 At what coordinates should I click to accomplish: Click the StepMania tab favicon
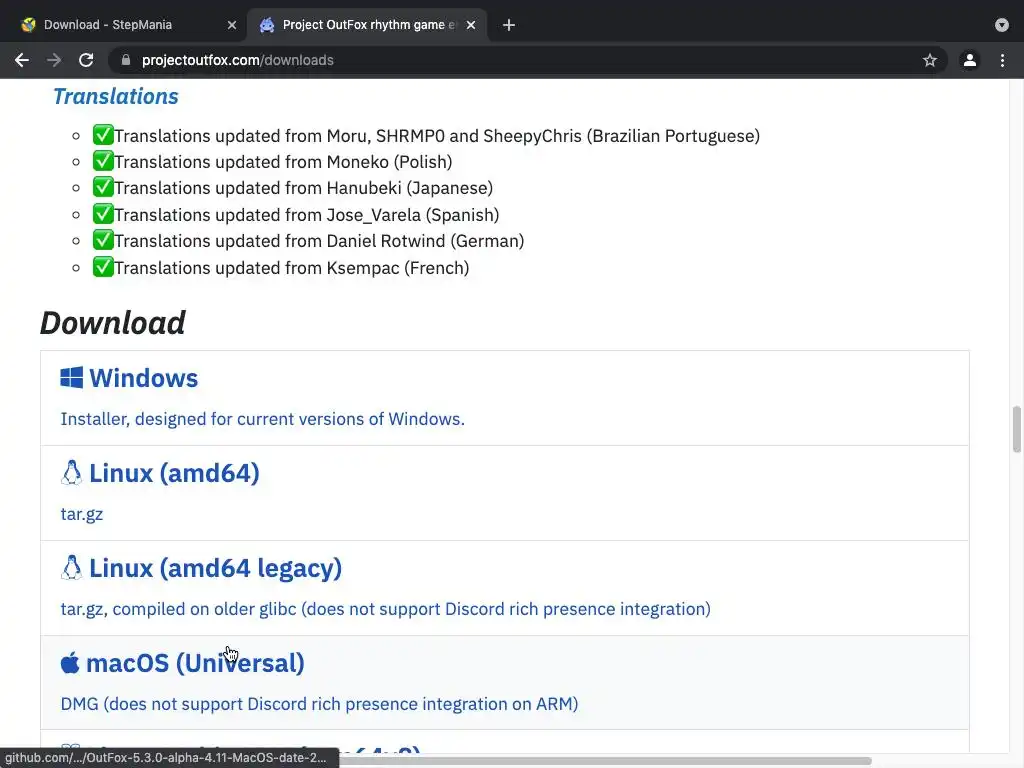pyautogui.click(x=28, y=25)
